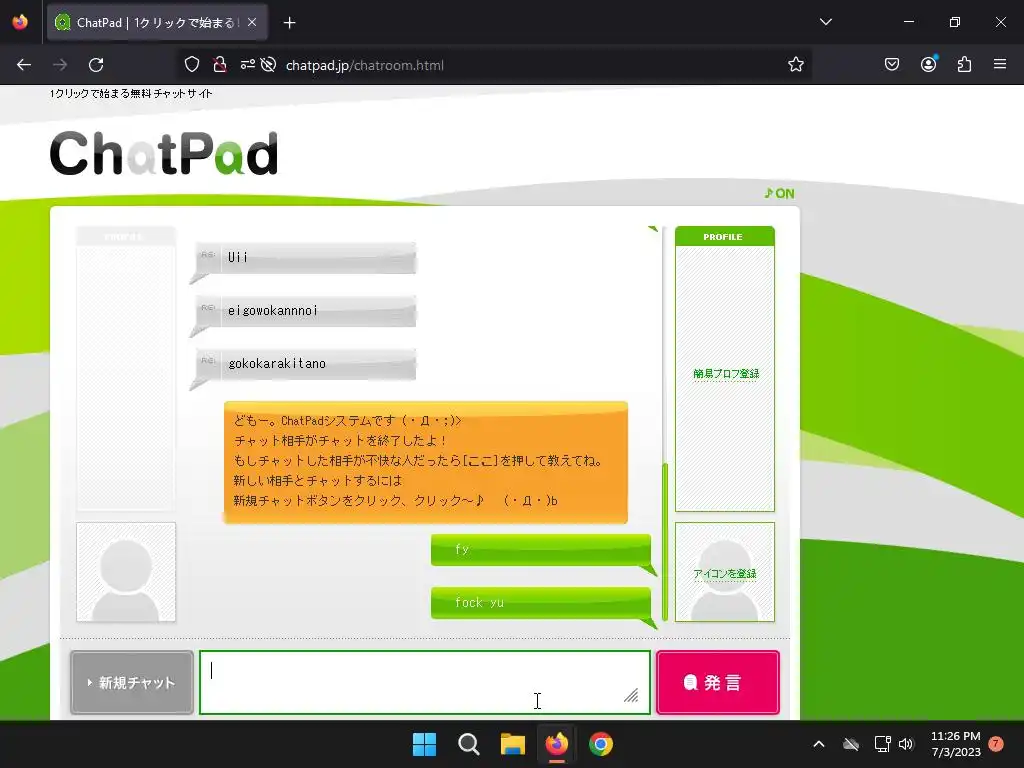Open Windows taskbar search
Viewport: 1024px width, 768px height.
[468, 744]
